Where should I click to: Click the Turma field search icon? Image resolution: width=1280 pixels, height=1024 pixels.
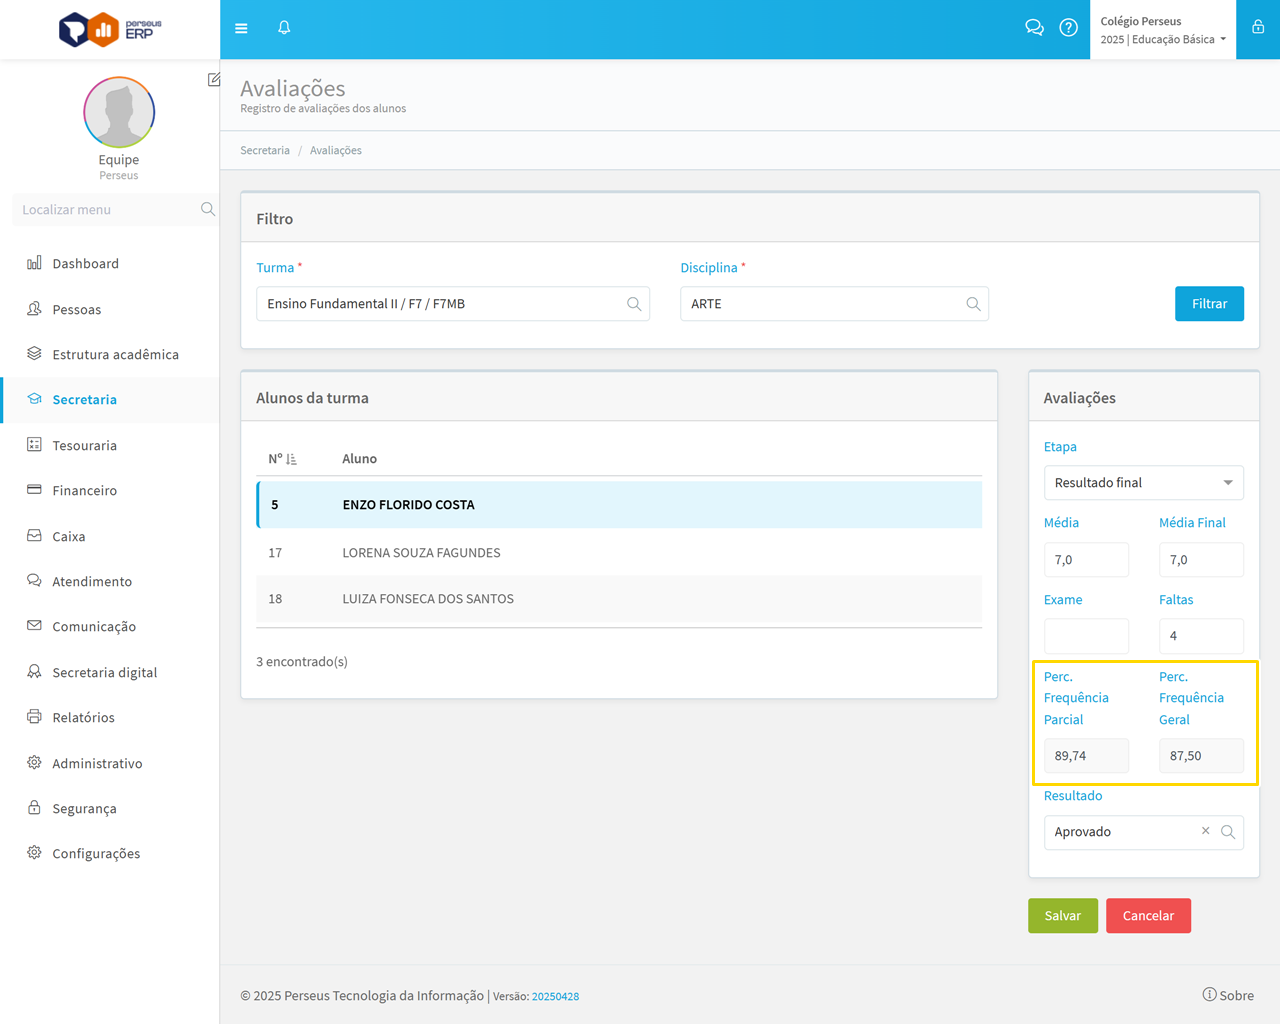point(634,304)
